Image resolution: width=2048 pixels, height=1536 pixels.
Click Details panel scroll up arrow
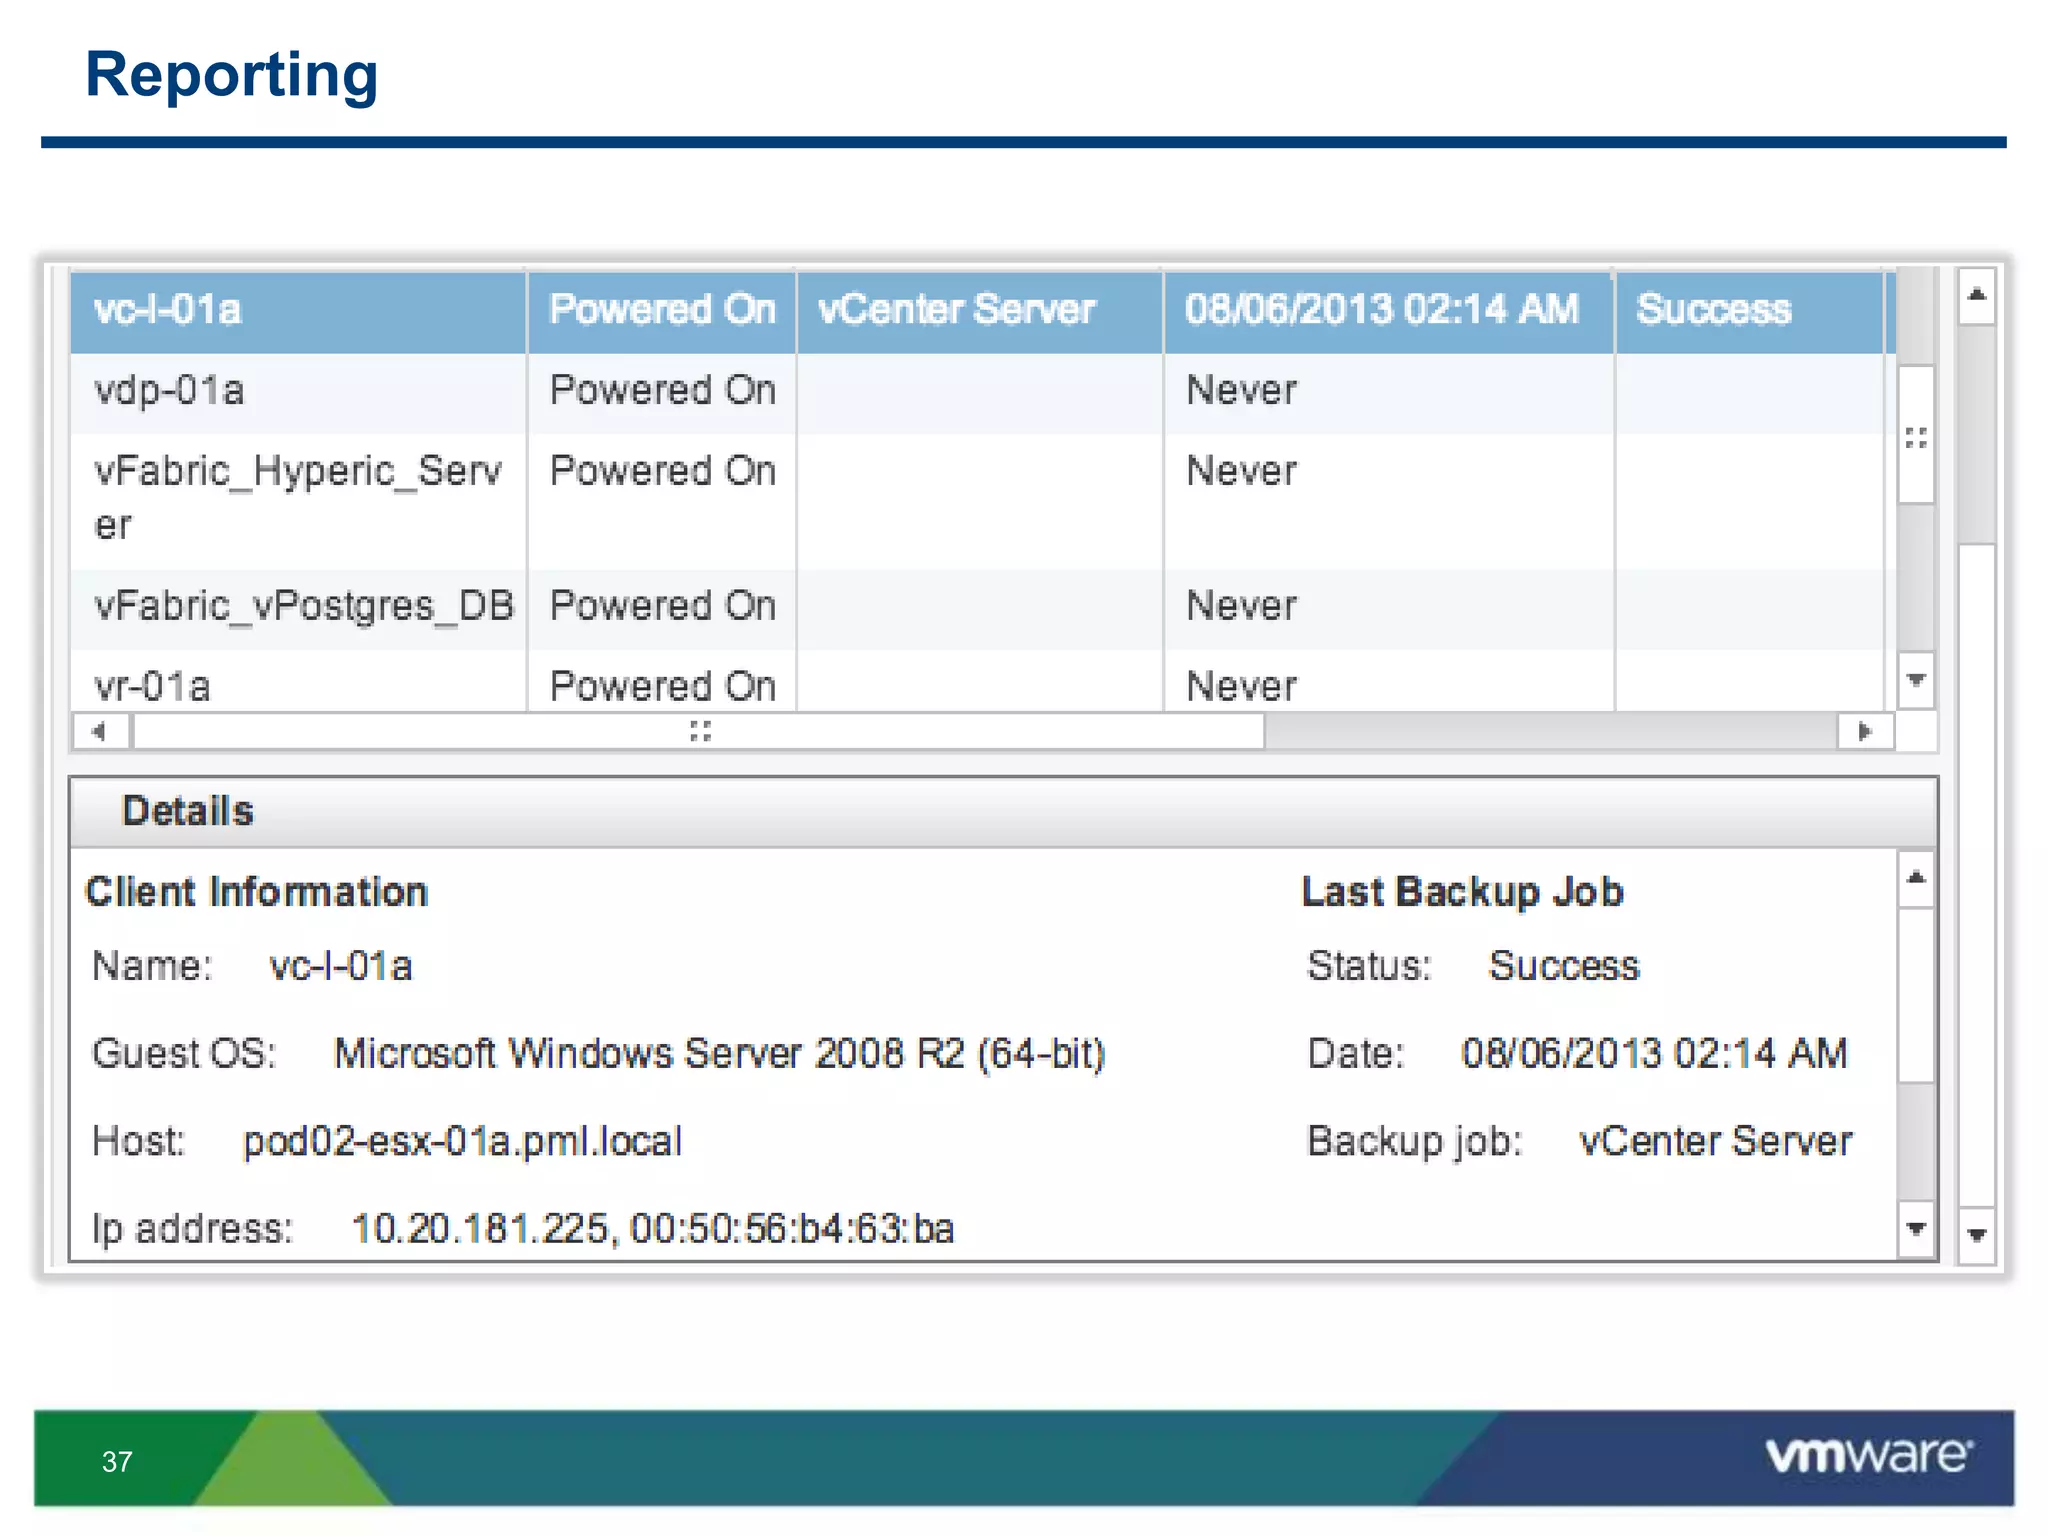click(1915, 879)
